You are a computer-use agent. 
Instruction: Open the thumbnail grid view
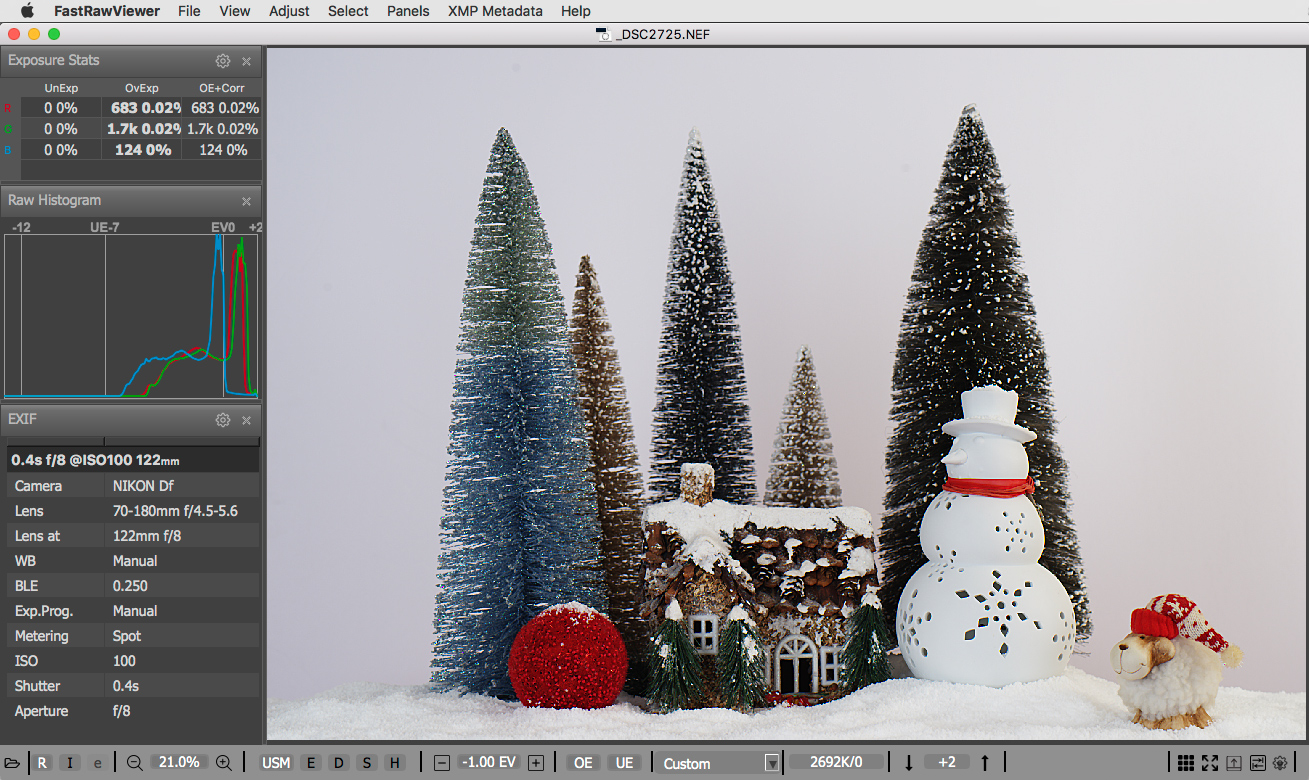tap(1186, 763)
